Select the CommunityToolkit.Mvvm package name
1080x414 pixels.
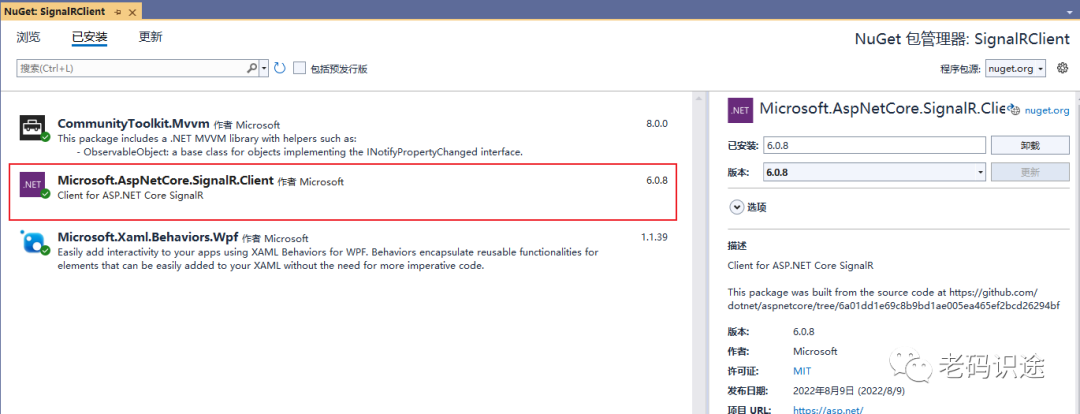click(133, 124)
